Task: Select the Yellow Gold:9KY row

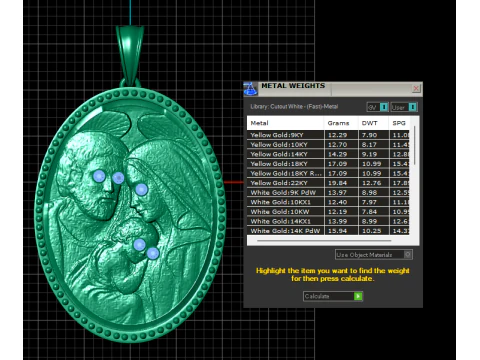Action: pos(328,135)
